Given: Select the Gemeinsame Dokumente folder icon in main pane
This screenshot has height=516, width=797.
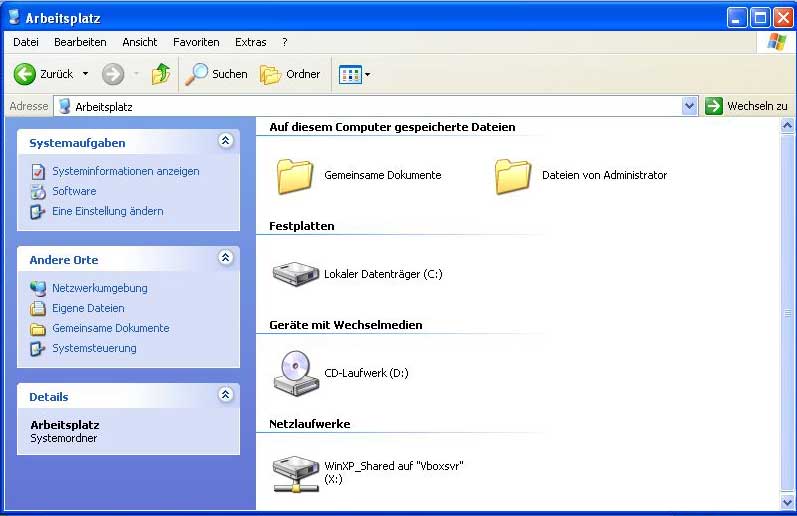Looking at the screenshot, I should (295, 176).
